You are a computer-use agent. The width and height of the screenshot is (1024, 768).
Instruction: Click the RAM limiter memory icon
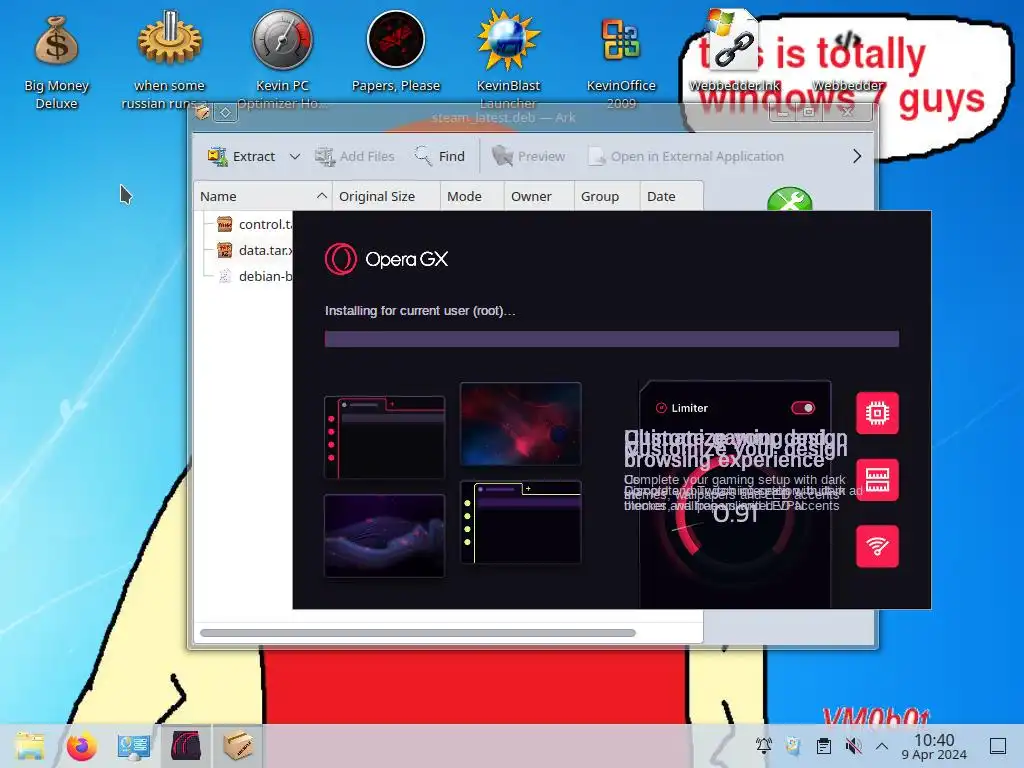(x=877, y=480)
